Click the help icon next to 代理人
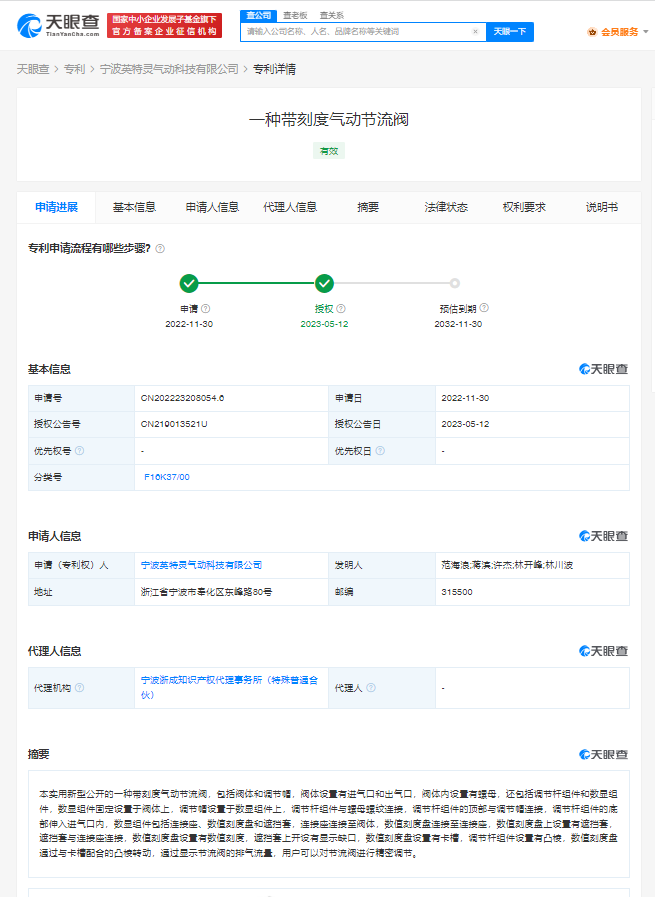 [370, 688]
